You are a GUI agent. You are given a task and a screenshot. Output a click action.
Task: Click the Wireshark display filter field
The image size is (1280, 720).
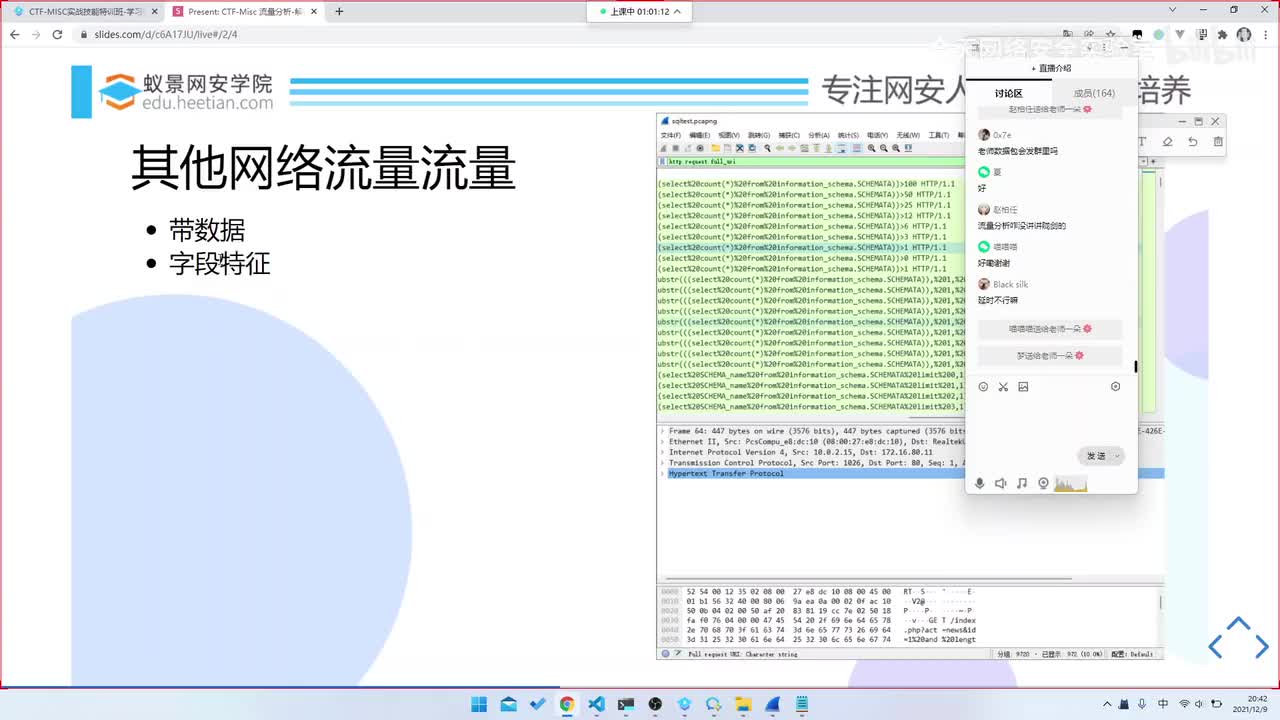(815, 161)
